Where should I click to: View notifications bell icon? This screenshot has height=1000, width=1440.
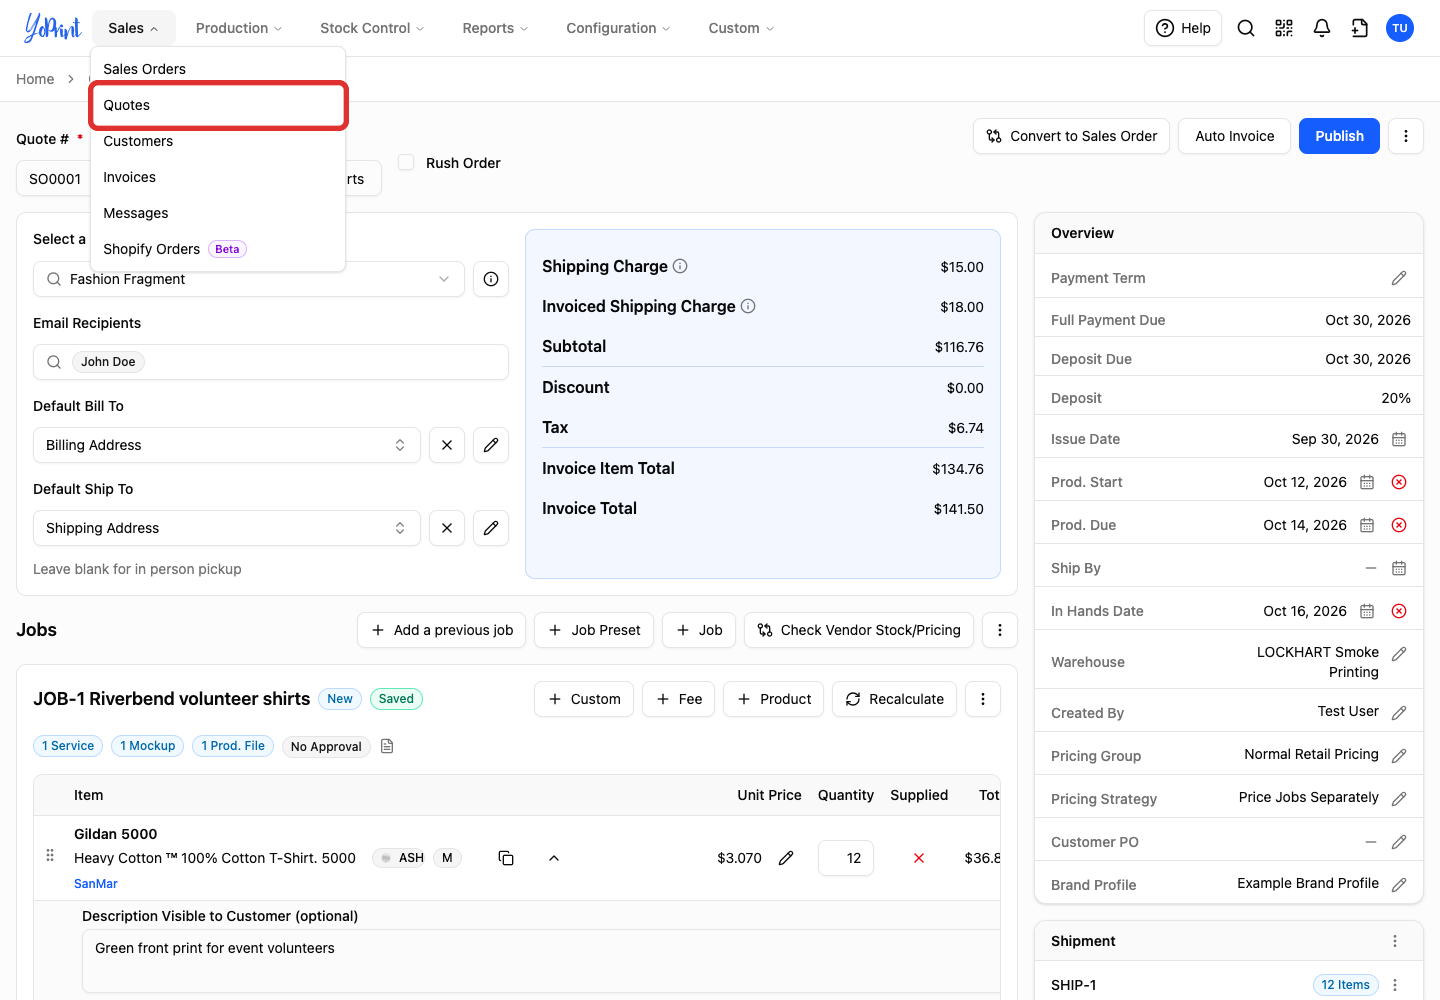(x=1322, y=28)
